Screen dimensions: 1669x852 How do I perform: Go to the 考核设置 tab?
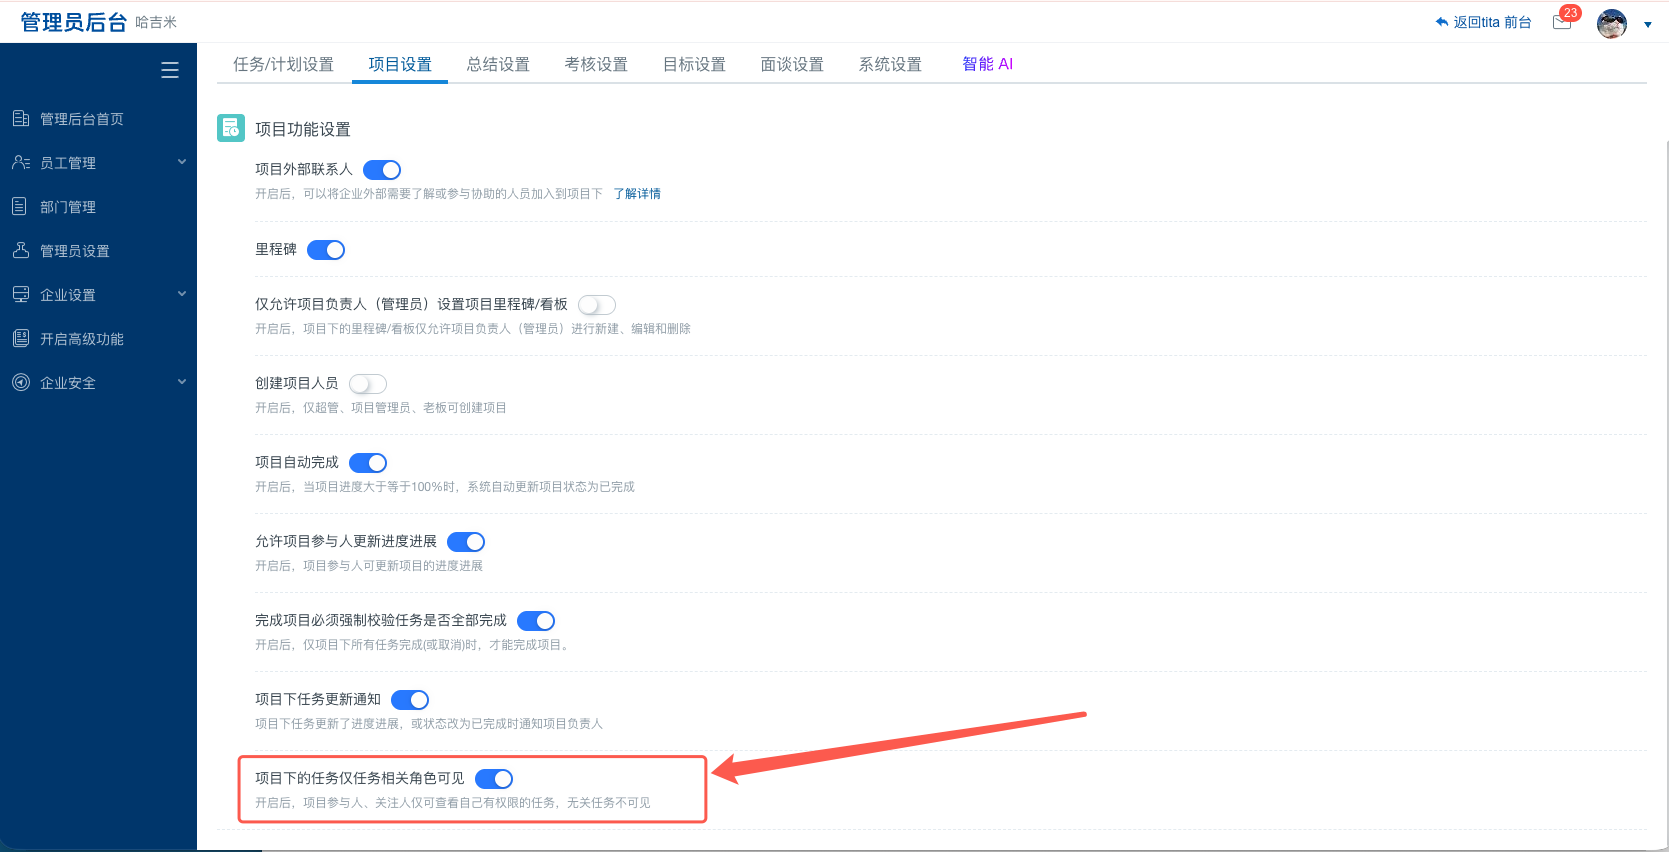pos(596,64)
